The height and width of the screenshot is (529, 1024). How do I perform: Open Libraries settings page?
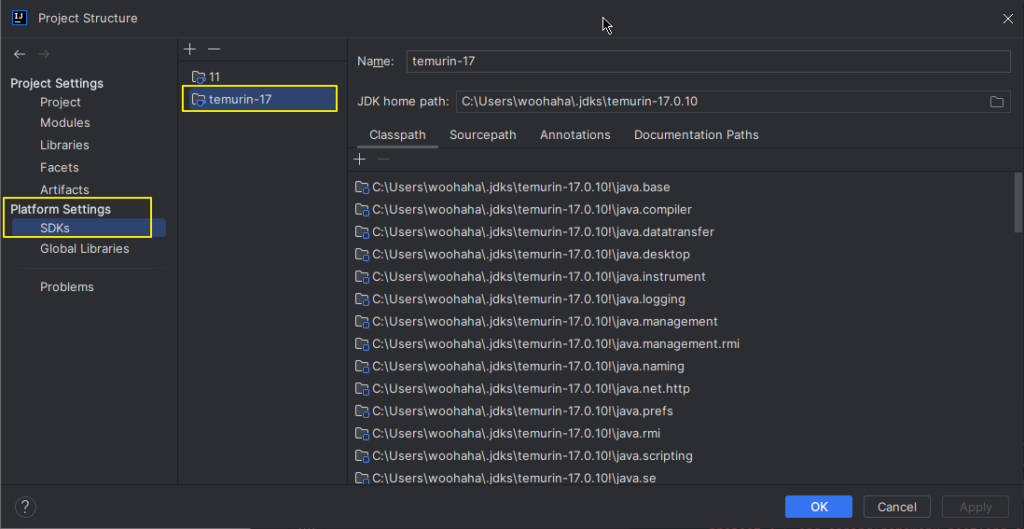(x=64, y=145)
